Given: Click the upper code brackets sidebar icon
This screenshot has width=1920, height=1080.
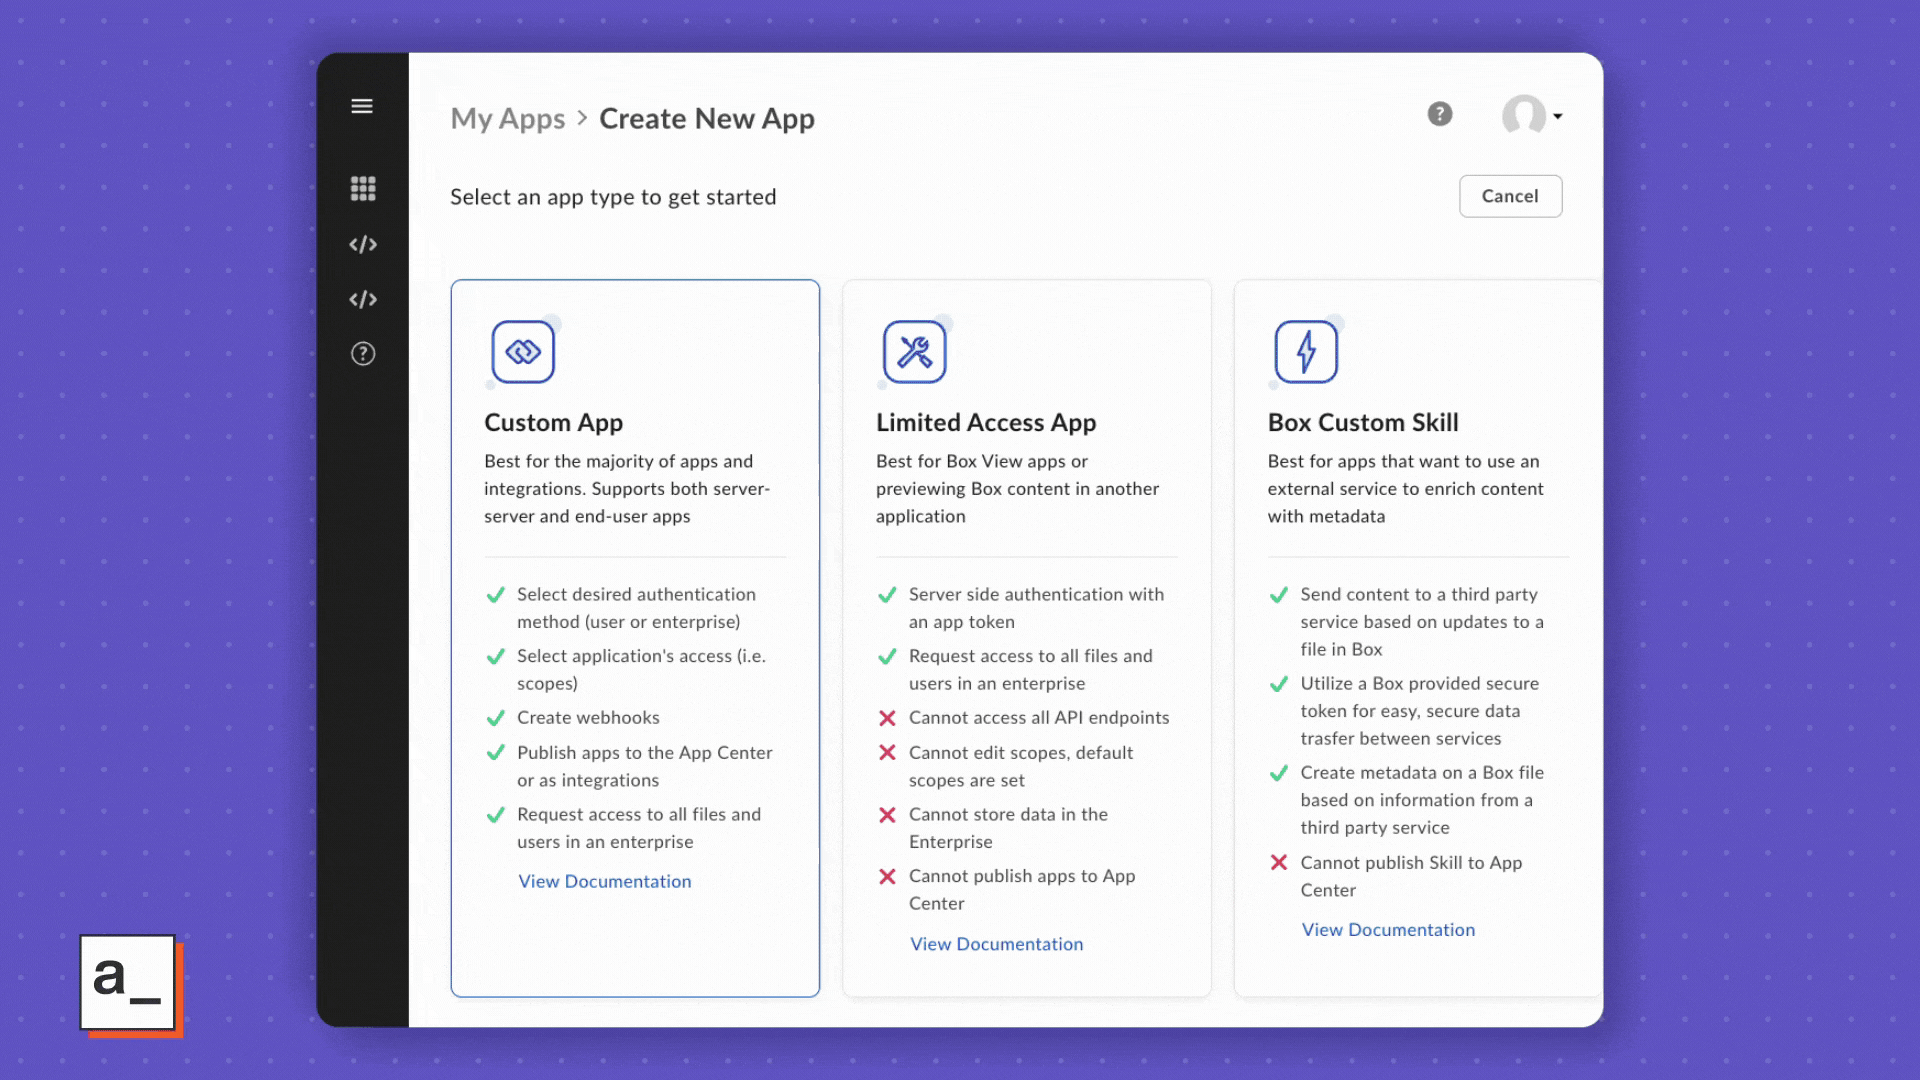Looking at the screenshot, I should (x=363, y=244).
